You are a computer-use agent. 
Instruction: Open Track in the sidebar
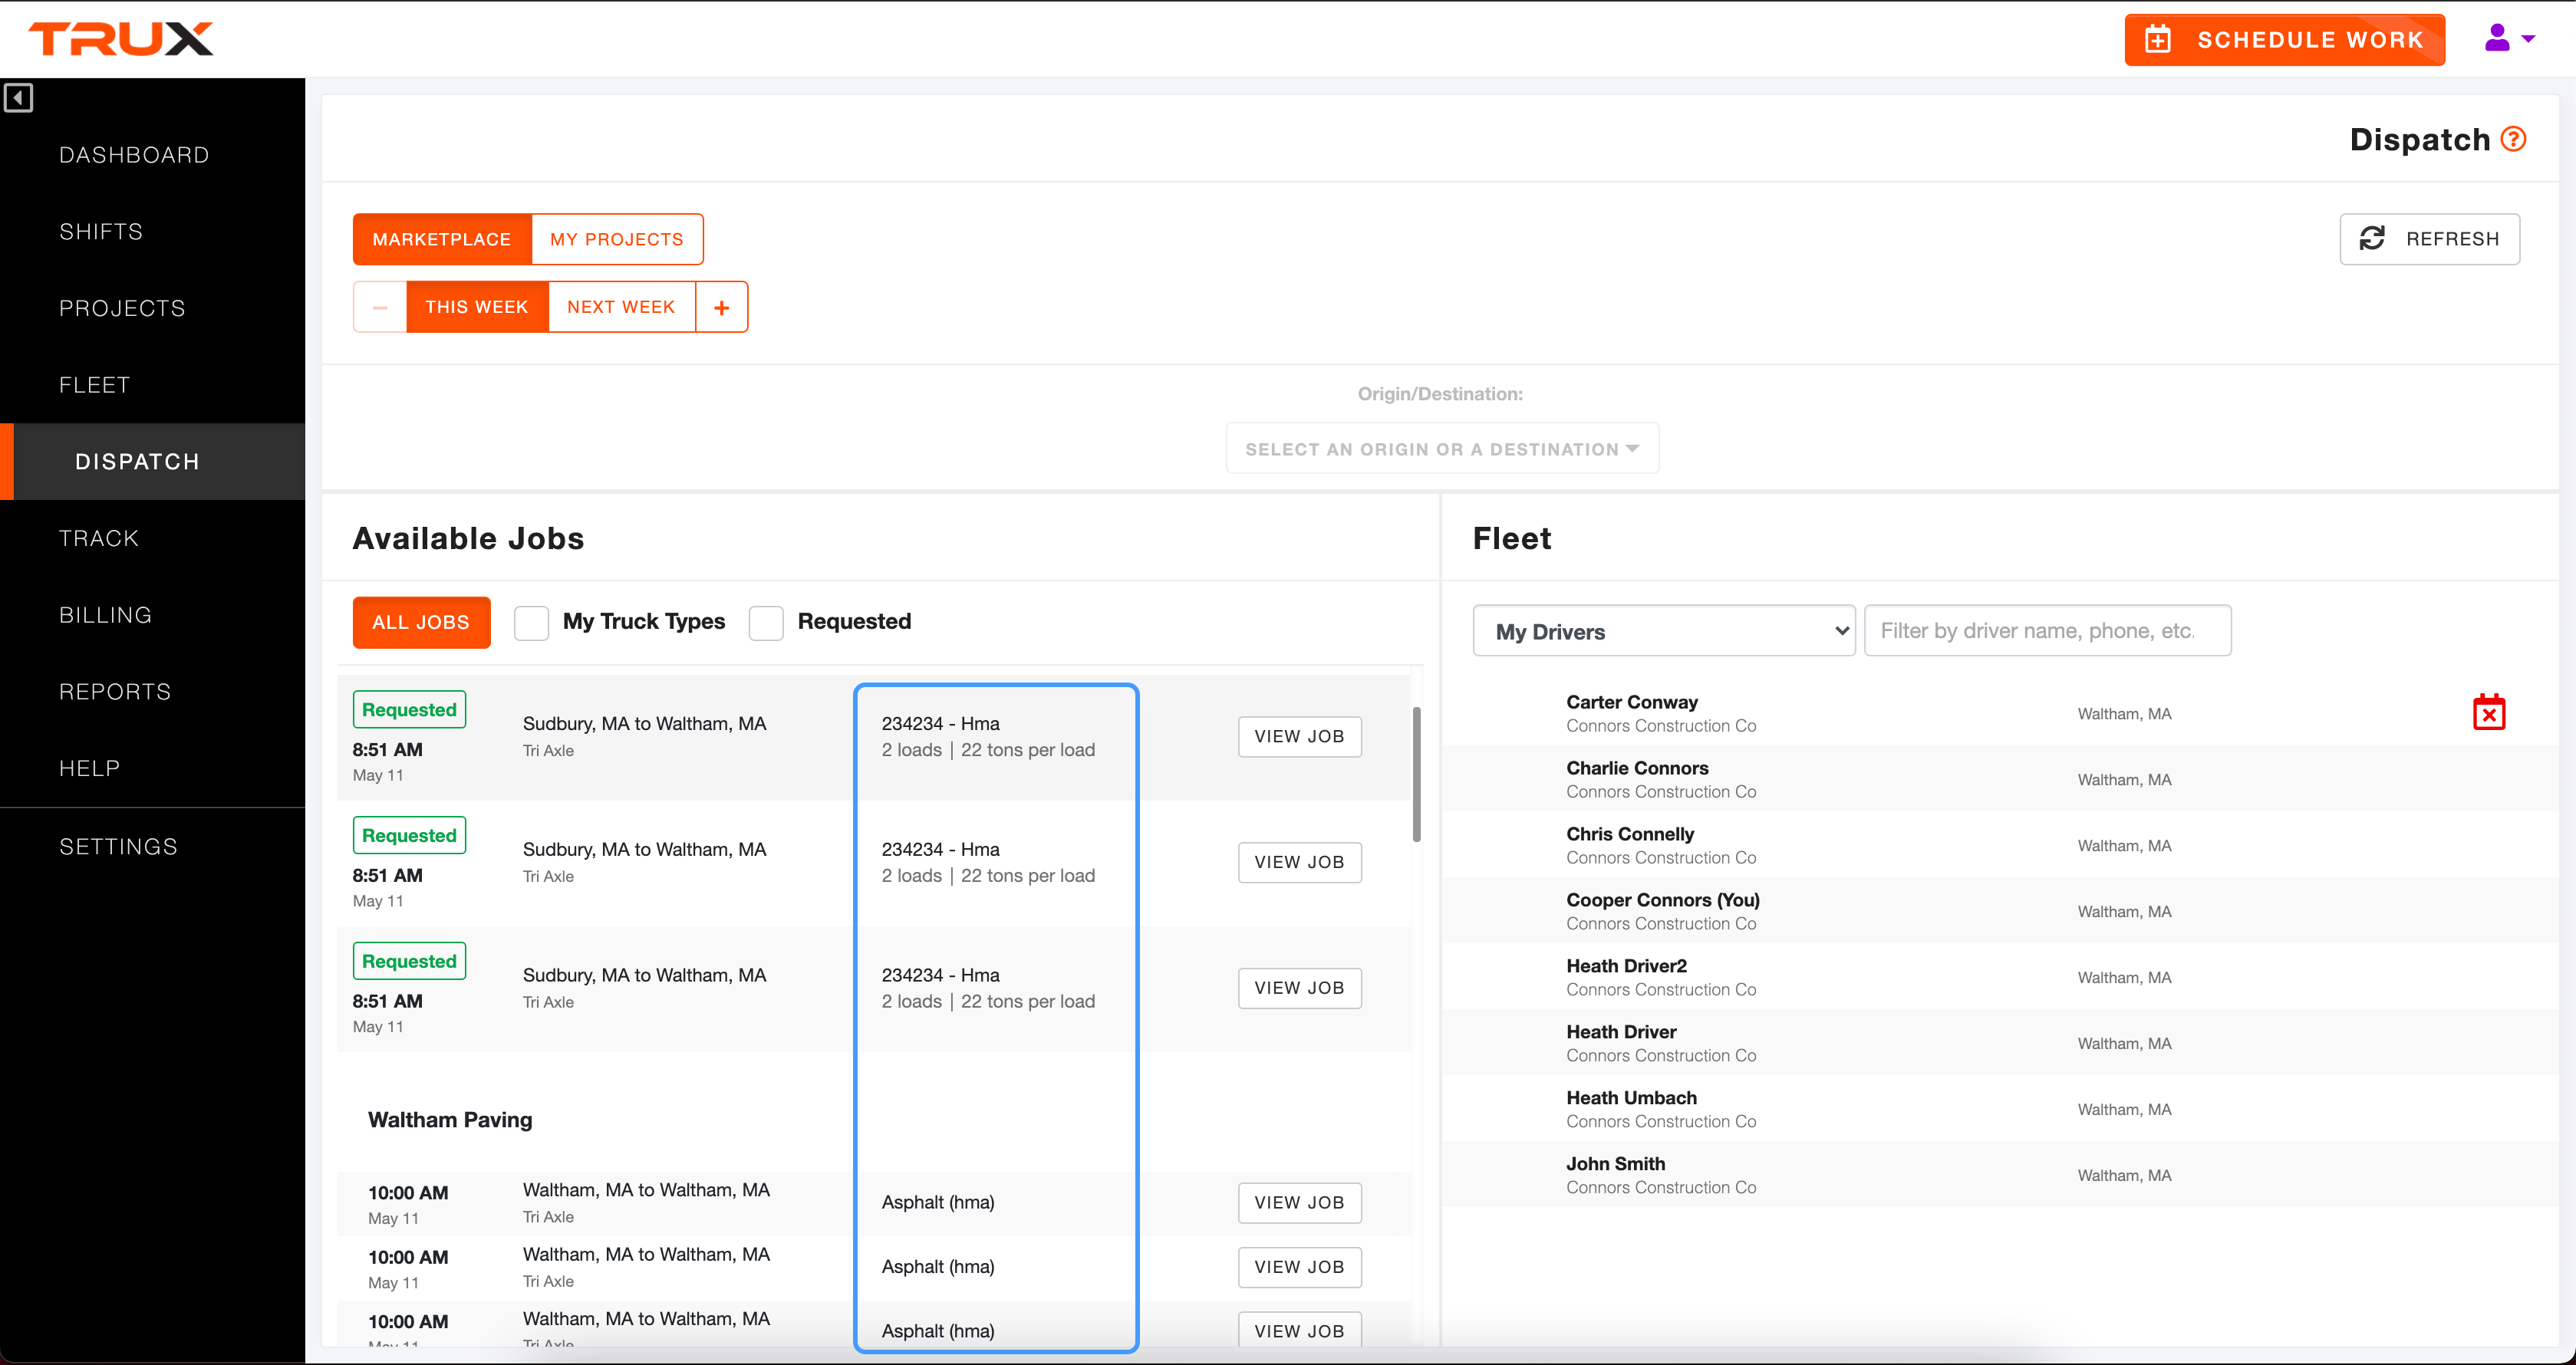tap(99, 538)
